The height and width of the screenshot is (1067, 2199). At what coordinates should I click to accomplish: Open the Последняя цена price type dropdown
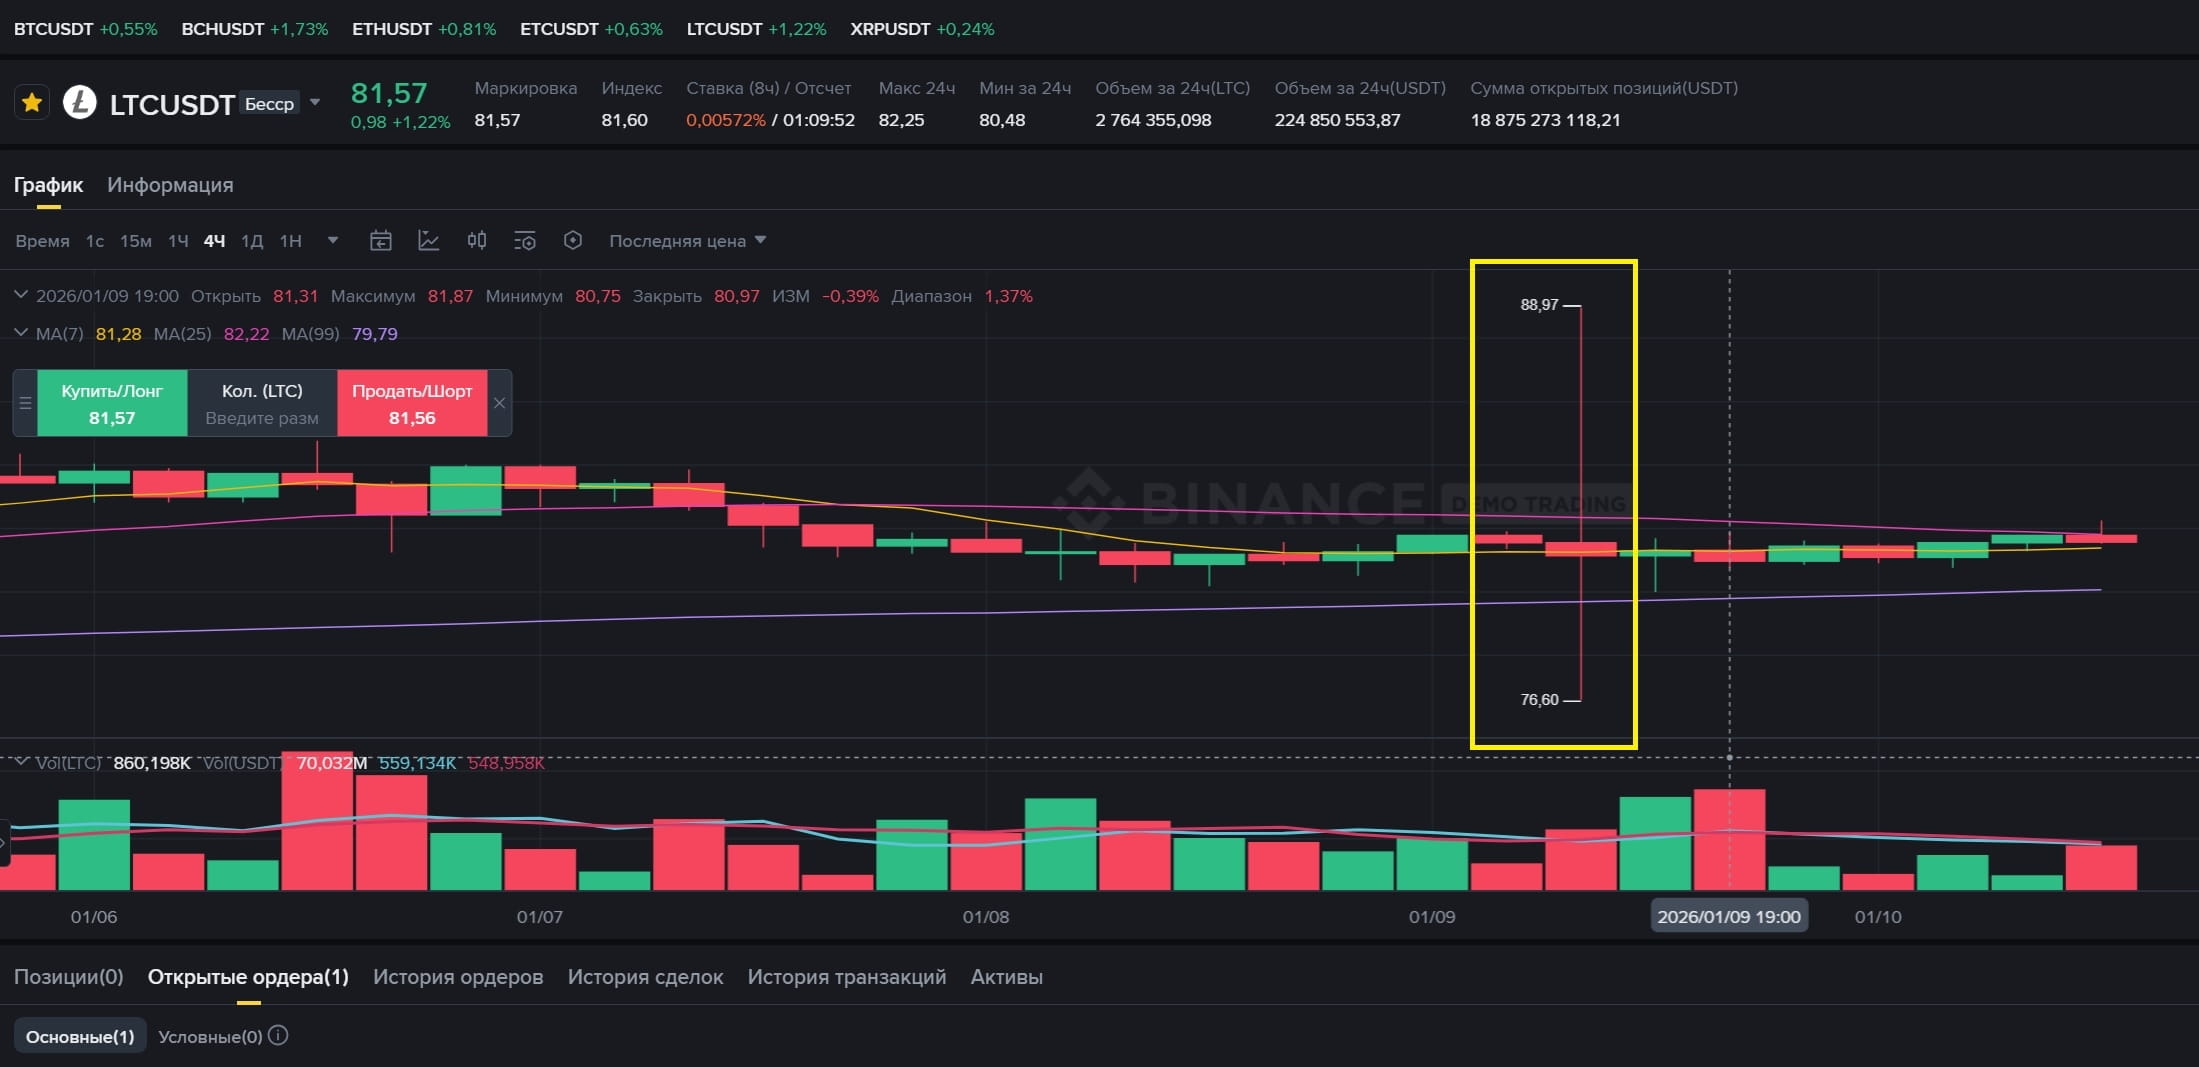688,241
